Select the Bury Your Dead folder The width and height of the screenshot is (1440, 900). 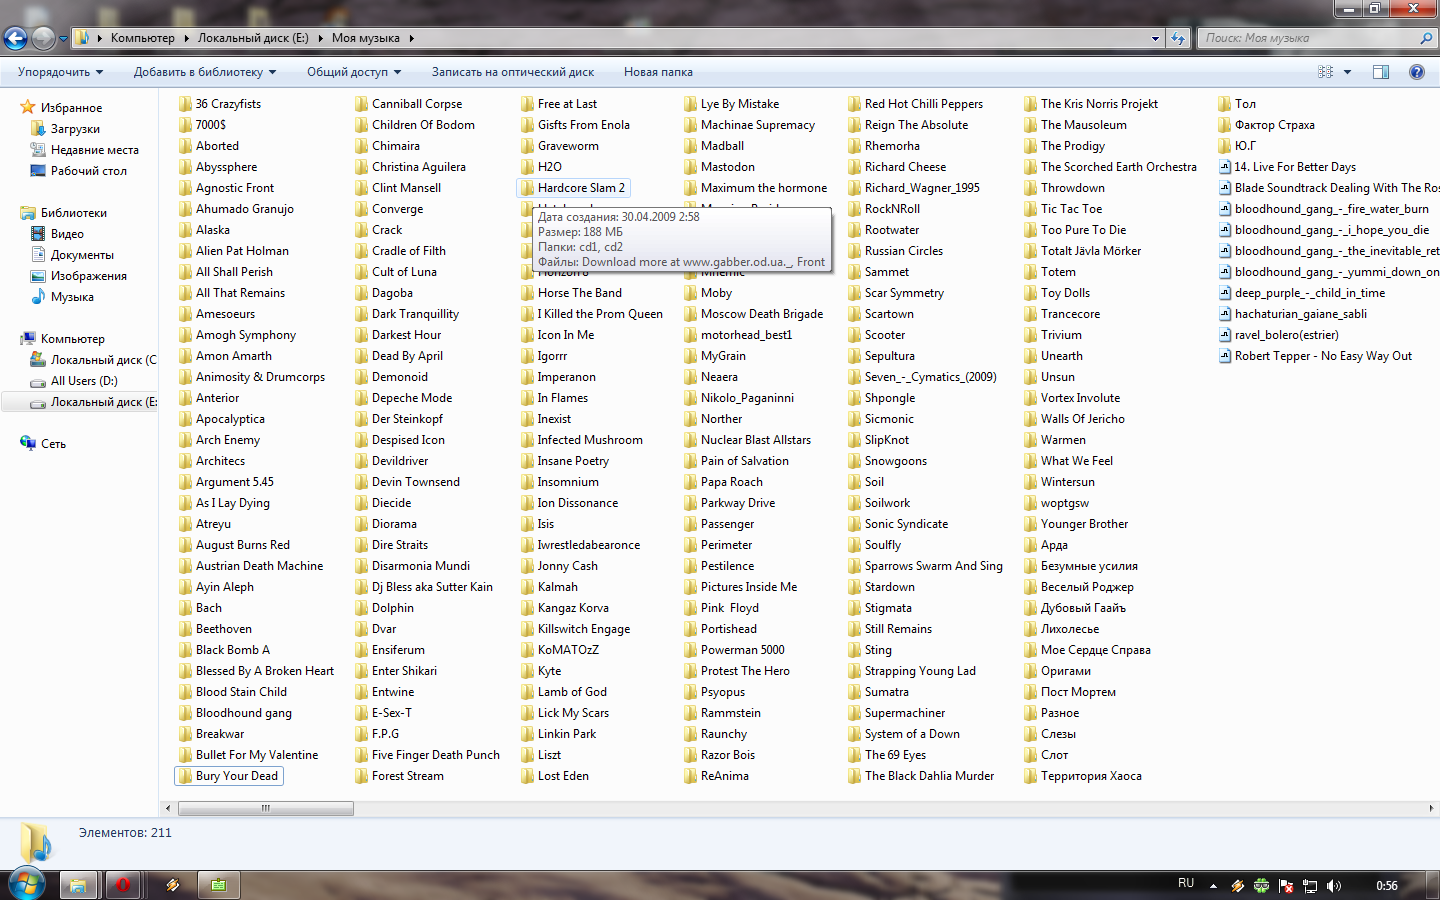[229, 776]
